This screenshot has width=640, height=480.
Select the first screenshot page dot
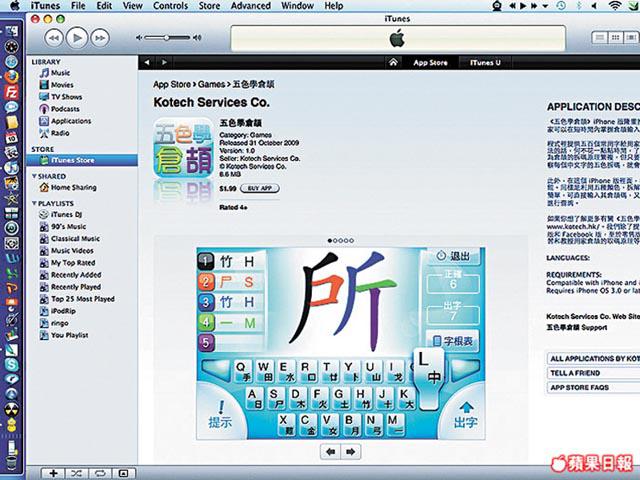pyautogui.click(x=330, y=241)
